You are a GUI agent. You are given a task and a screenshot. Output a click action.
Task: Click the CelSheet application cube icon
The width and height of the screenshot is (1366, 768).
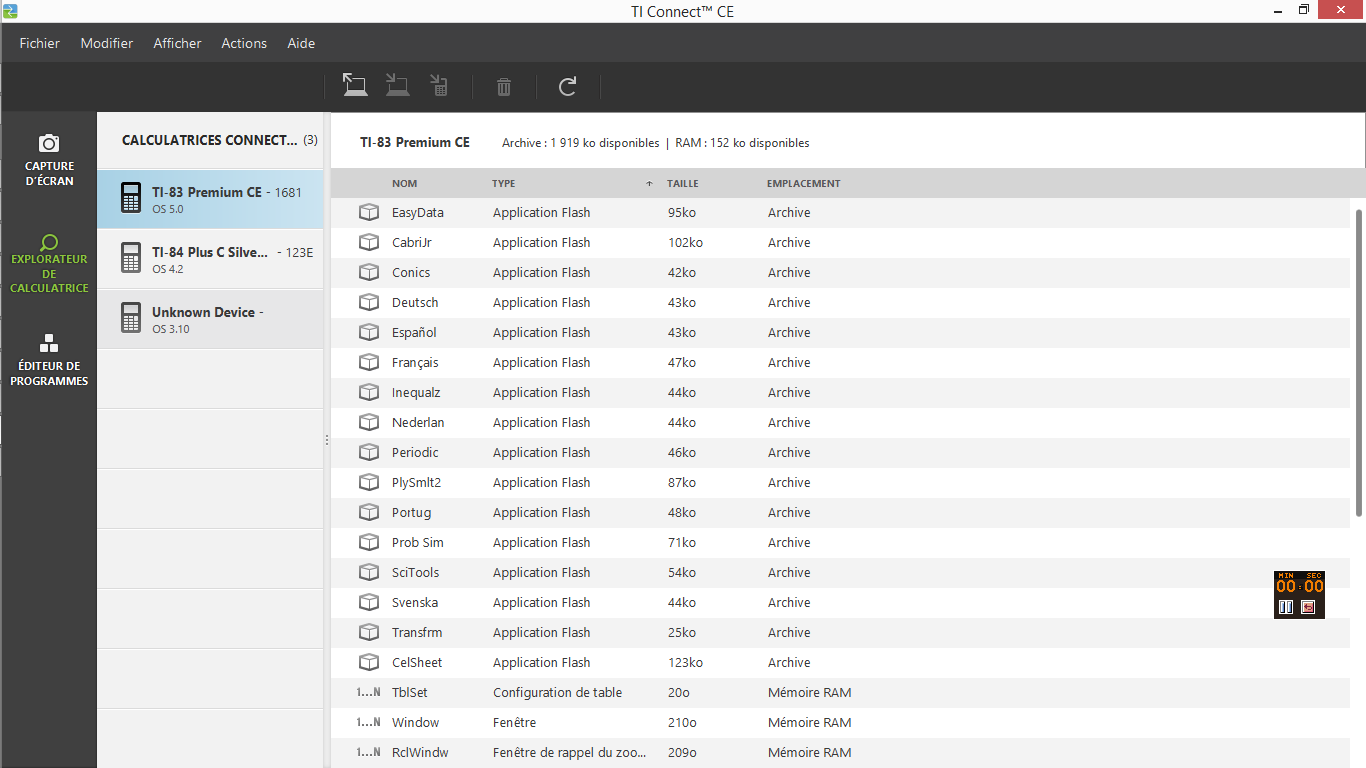point(369,662)
